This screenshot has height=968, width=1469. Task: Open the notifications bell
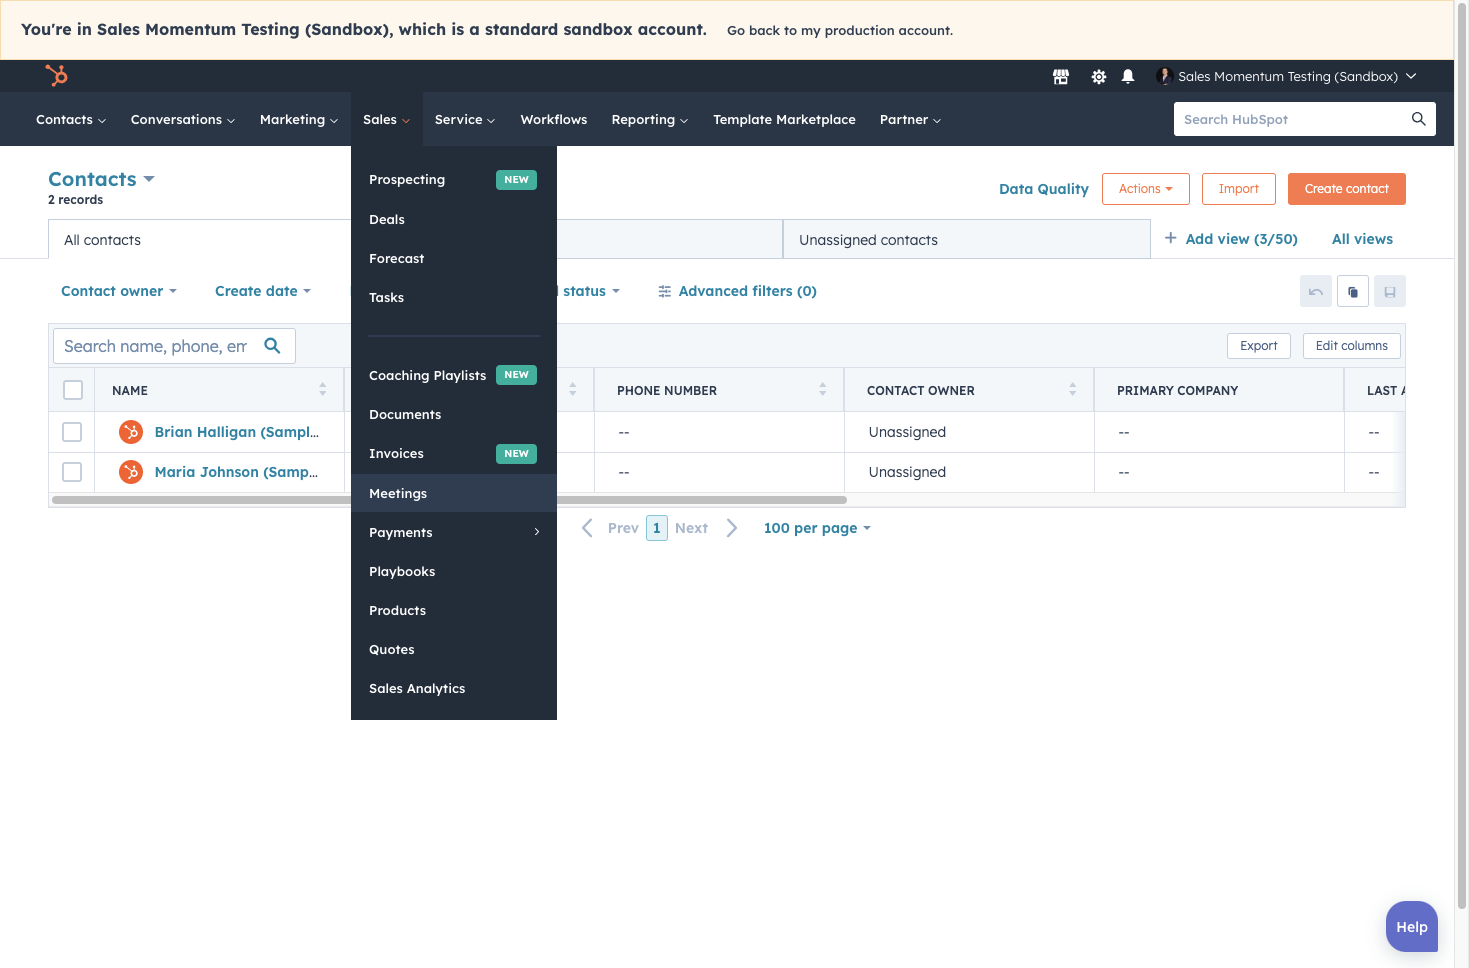(x=1128, y=77)
